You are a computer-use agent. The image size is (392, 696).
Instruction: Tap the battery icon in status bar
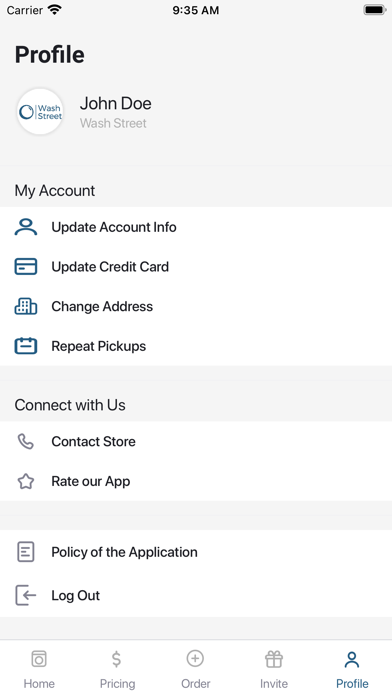click(374, 10)
